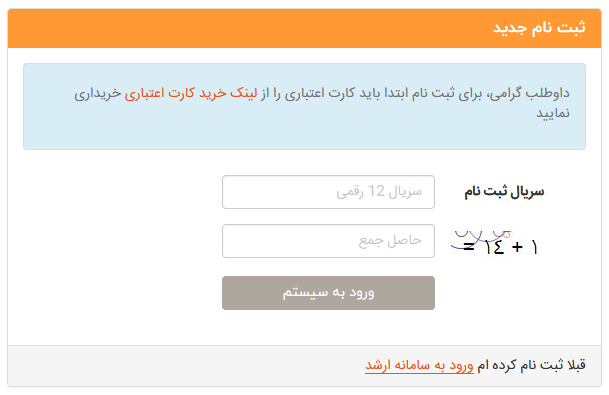Open the لینک خرید کارت اعتباری link
This screenshot has height=395, width=609.
[191, 93]
